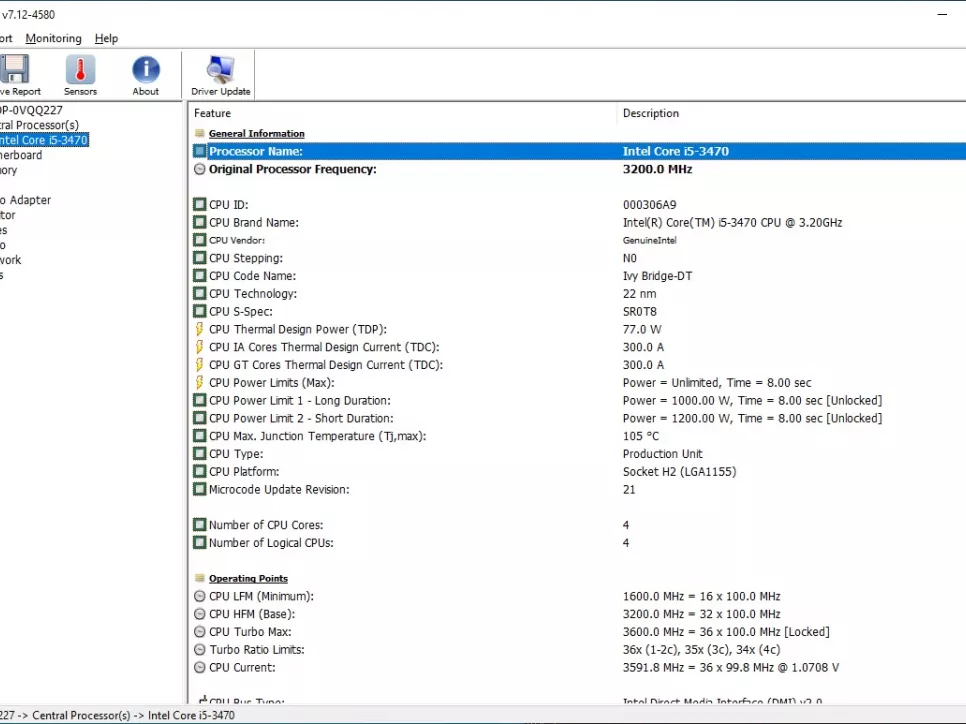Image resolution: width=966 pixels, height=724 pixels.
Task: Click the chip icon beside Processor Name
Action: (200, 151)
